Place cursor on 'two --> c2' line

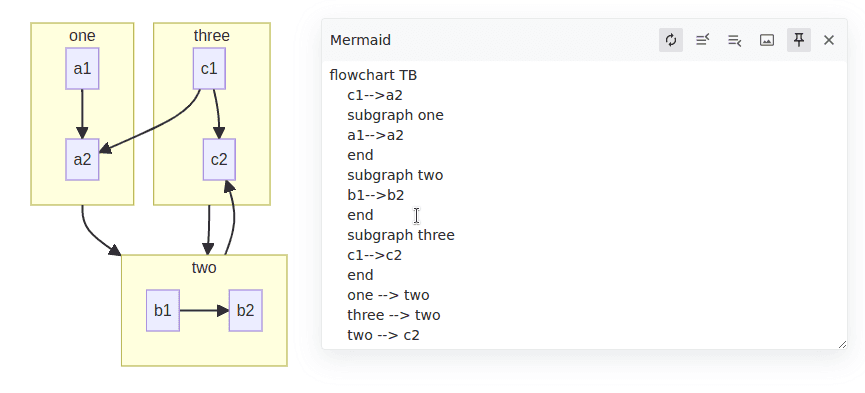click(x=383, y=334)
